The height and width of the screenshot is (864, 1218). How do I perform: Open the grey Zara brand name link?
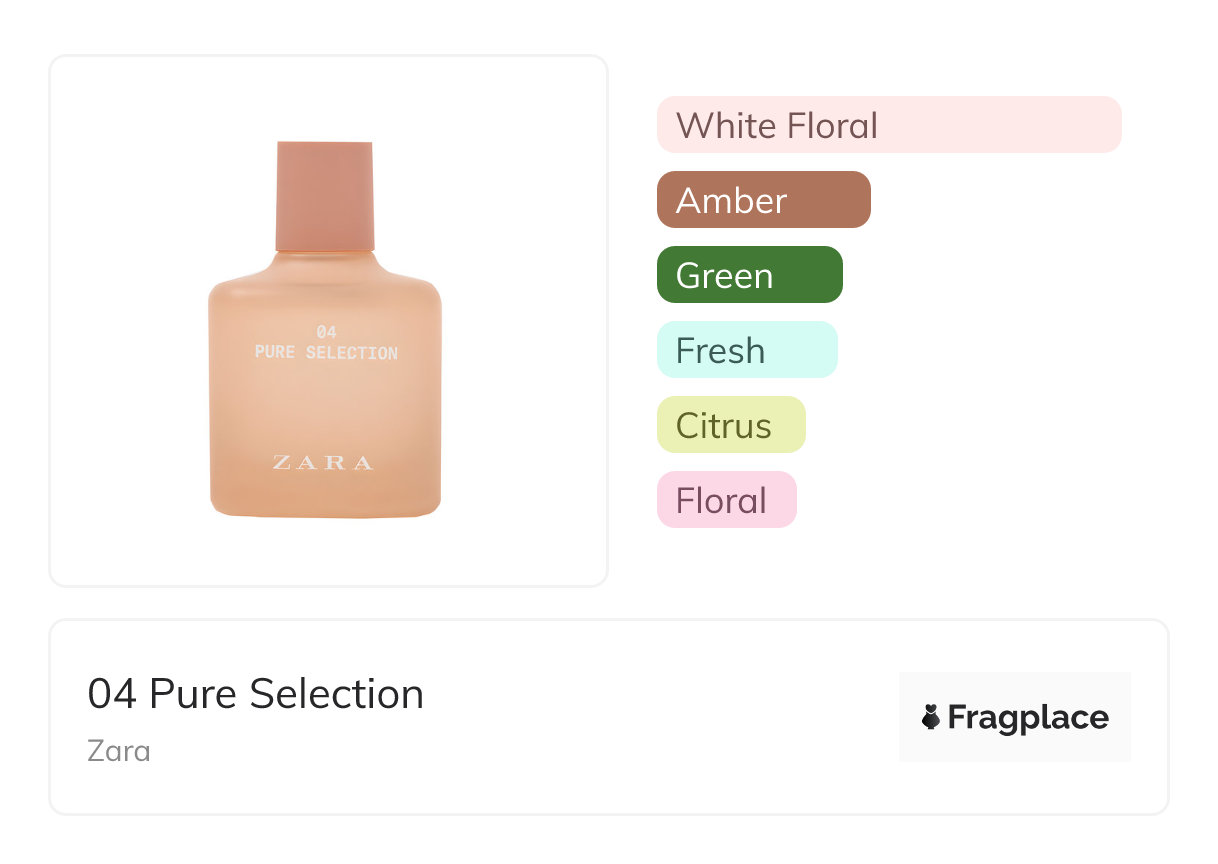click(119, 750)
